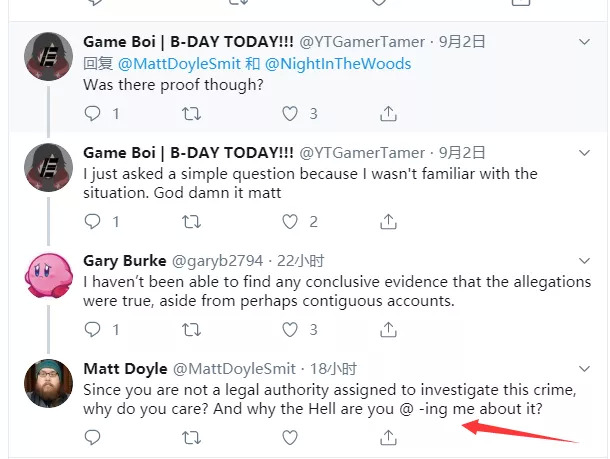This screenshot has height=459, width=610.
Task: Like Gary Burke's tweet about evidence
Action: (x=290, y=329)
